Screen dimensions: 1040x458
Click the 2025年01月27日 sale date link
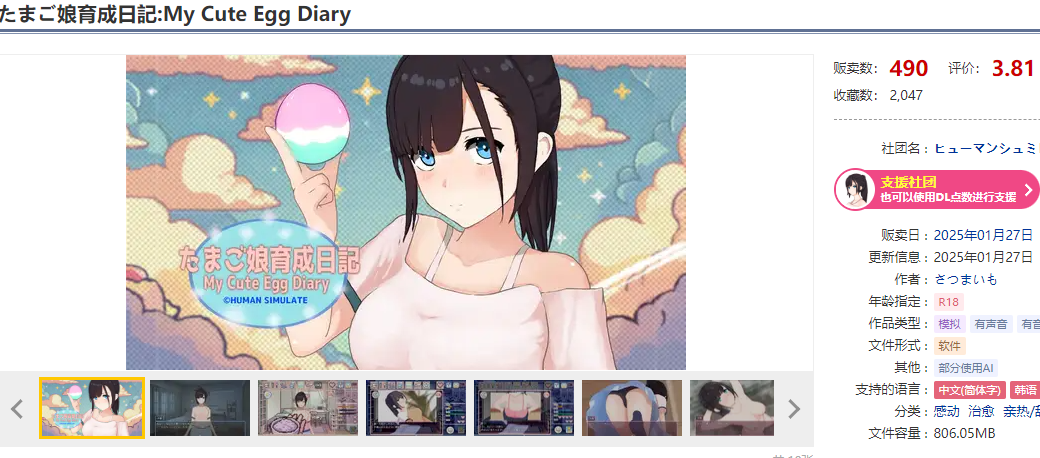pos(983,235)
